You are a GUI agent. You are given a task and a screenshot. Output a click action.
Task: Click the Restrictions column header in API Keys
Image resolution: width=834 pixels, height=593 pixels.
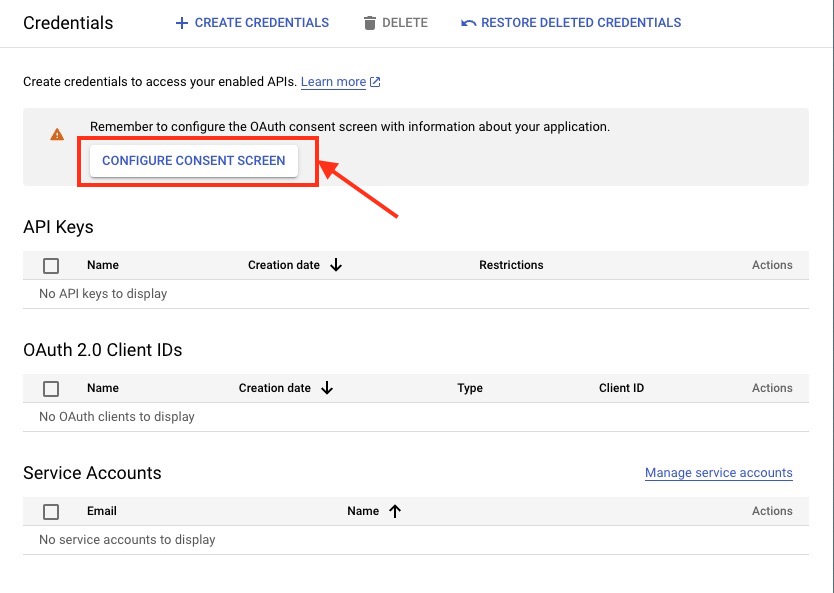coord(511,265)
